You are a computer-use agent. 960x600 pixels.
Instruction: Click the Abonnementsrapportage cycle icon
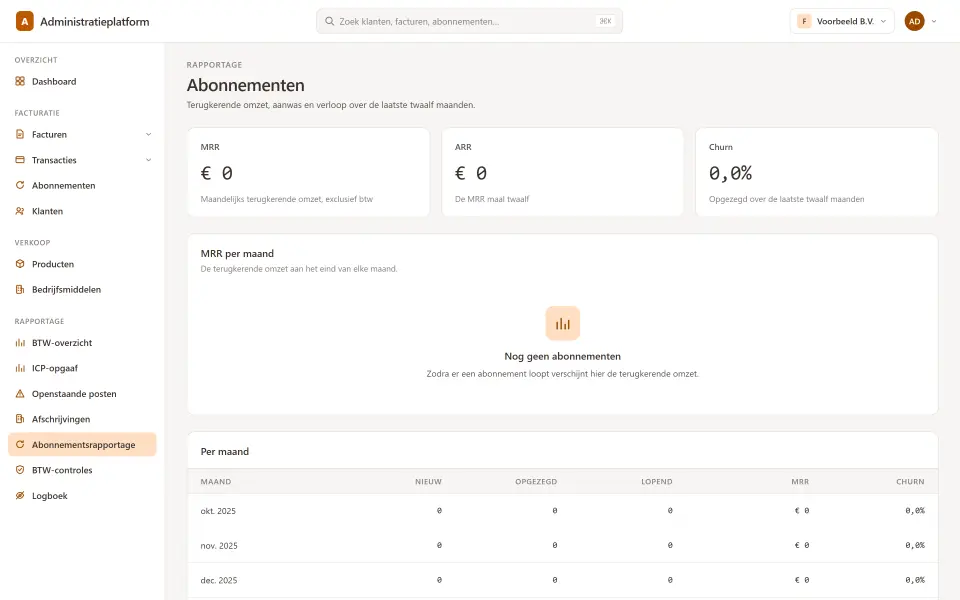(20, 444)
